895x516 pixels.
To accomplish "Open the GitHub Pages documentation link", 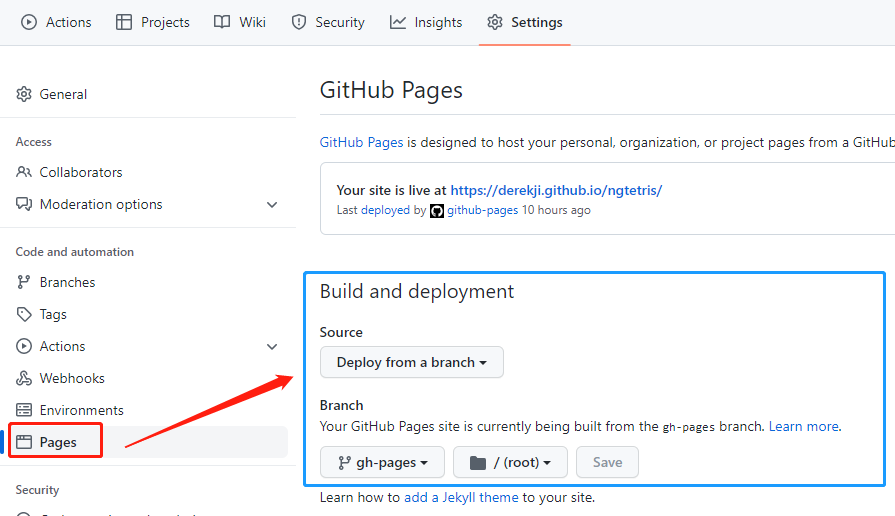I will point(361,142).
